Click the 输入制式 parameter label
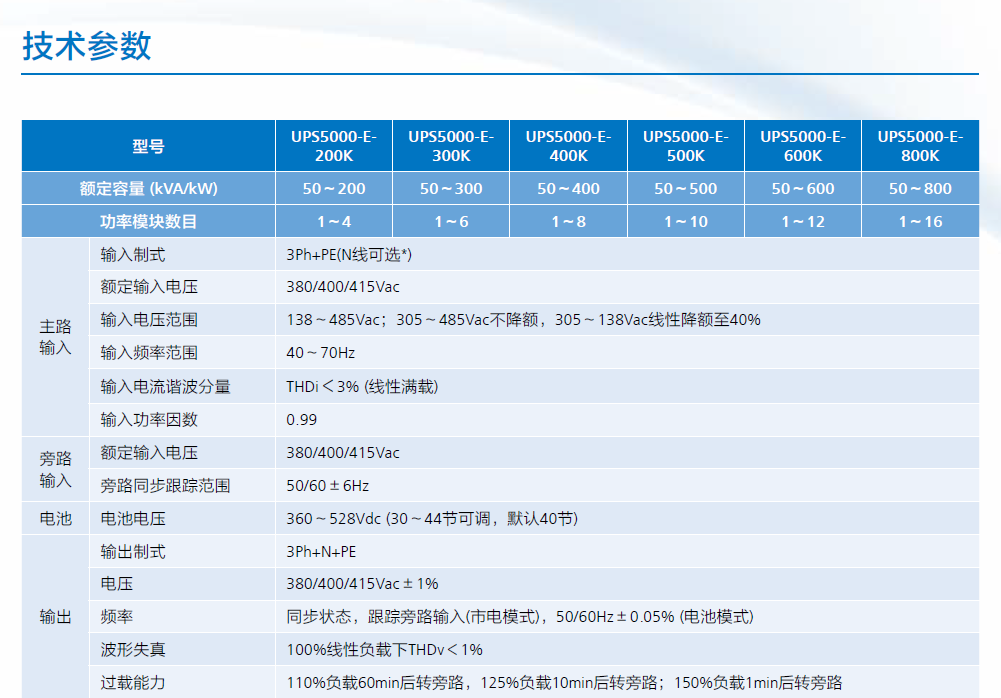This screenshot has width=1001, height=698. point(133,255)
